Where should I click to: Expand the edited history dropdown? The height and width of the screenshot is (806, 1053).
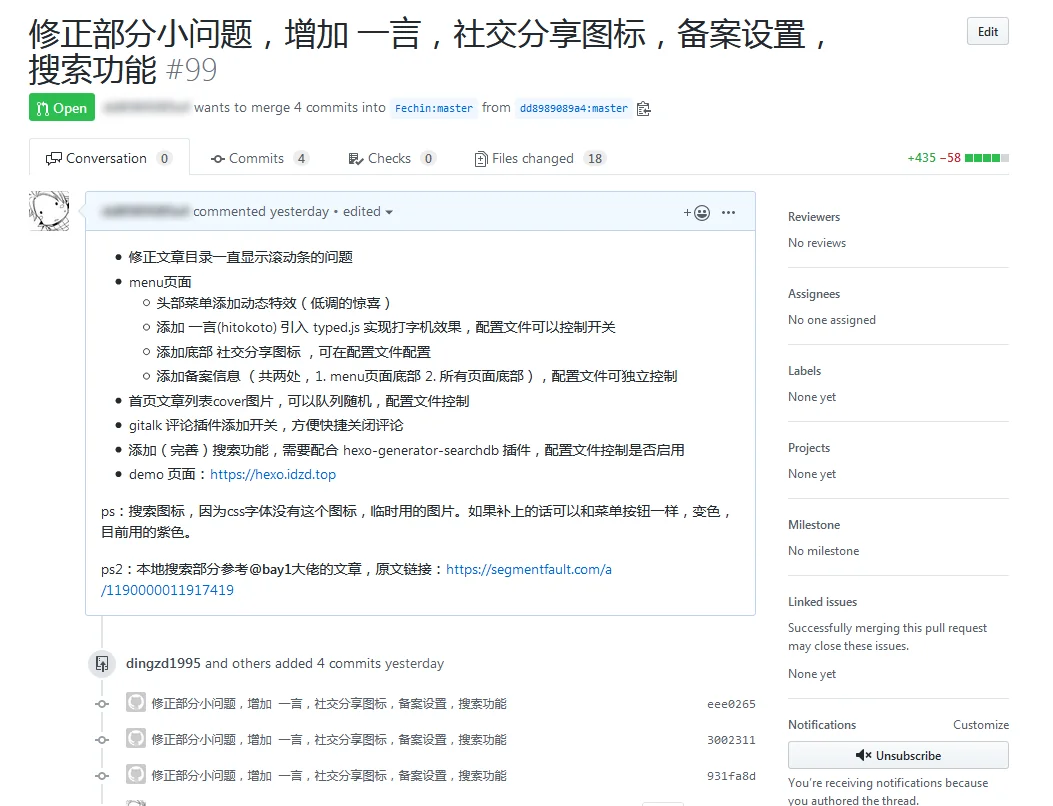368,212
